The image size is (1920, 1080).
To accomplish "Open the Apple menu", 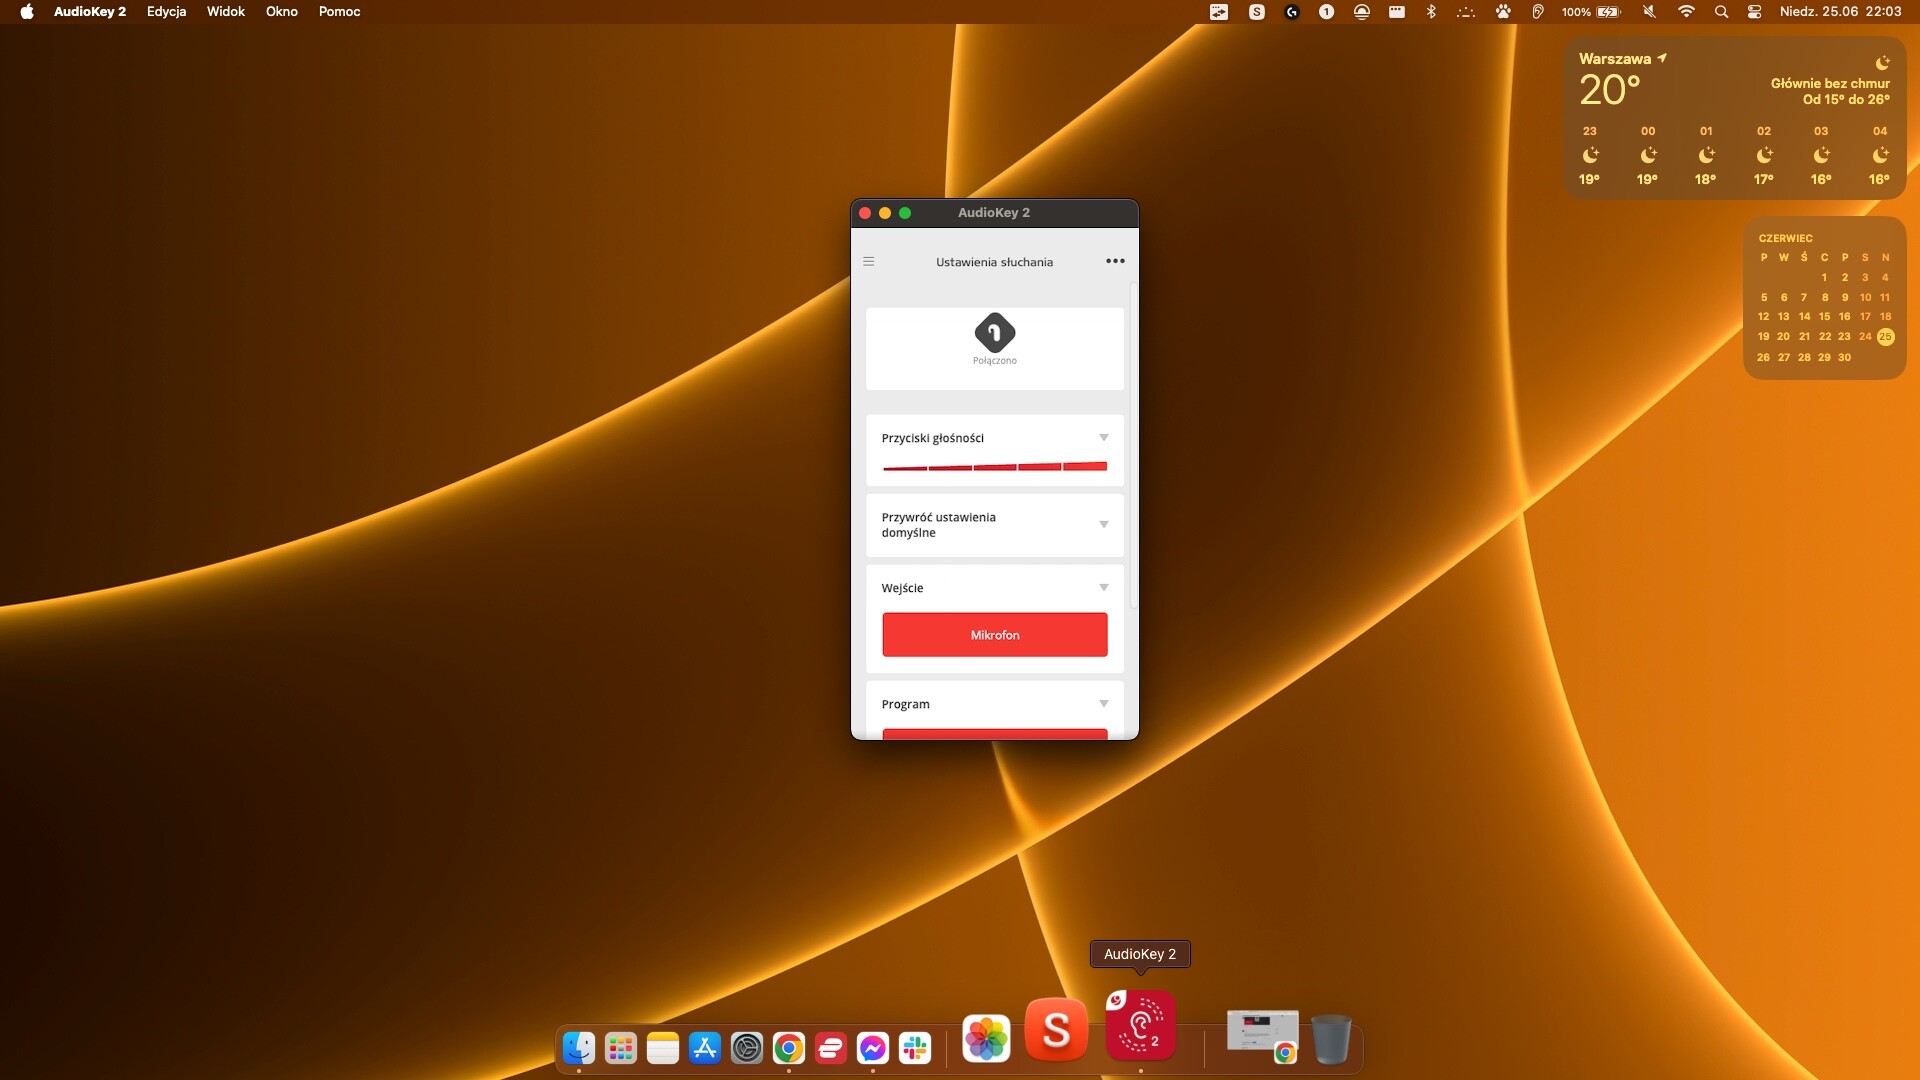I will point(27,12).
